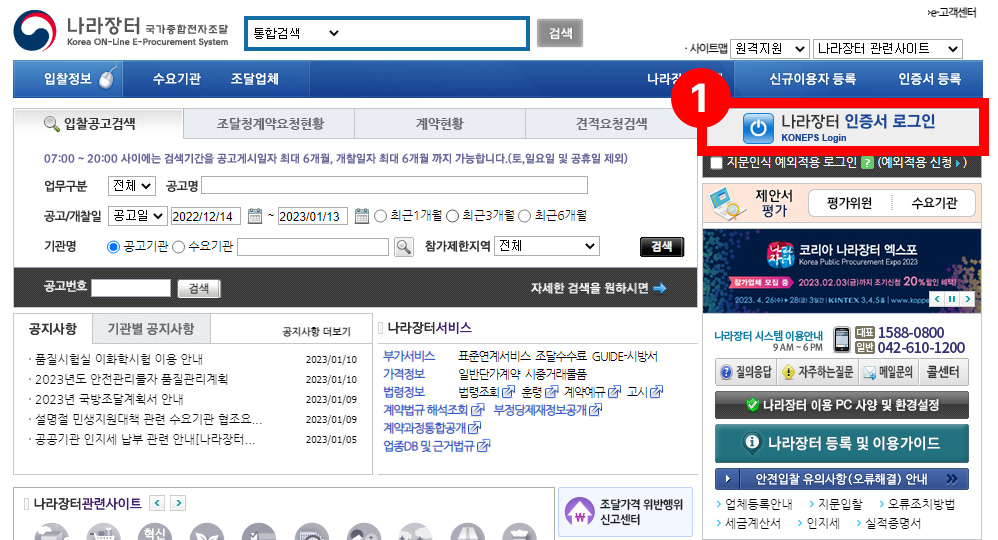Click the magnifier icon beside 기관명 field
The image size is (998, 540).
403,246
